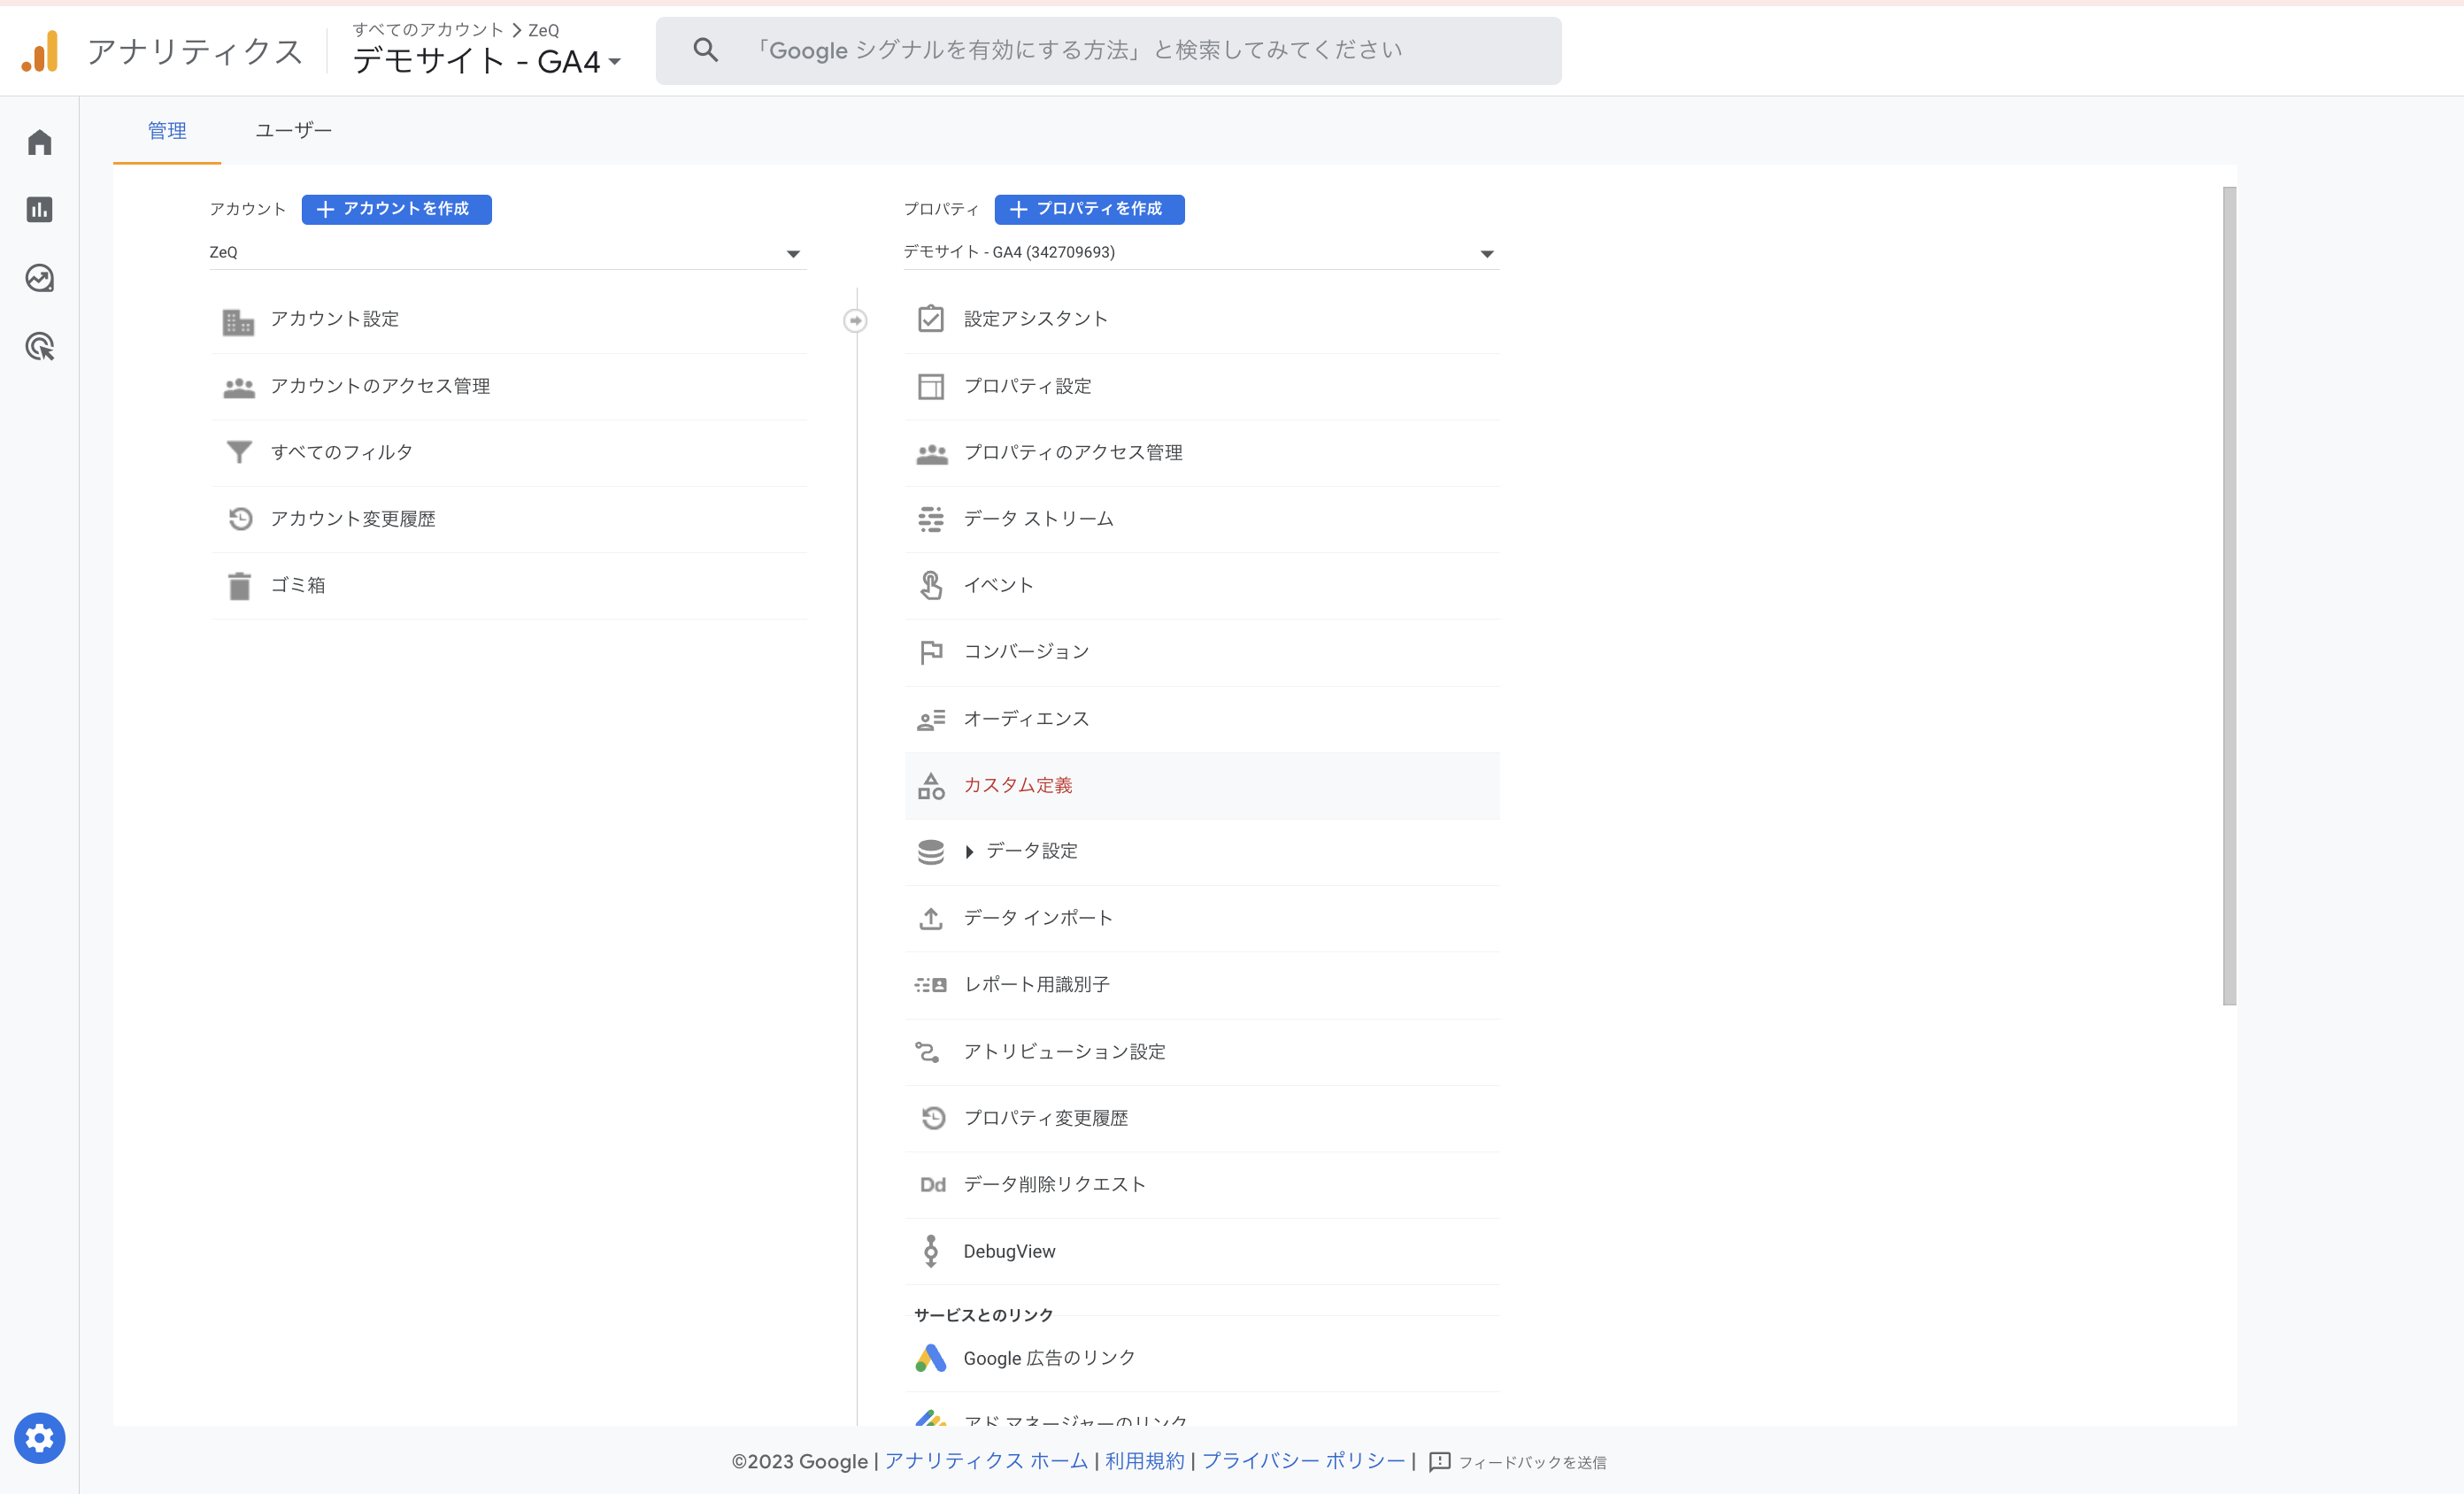Click the プロパティ設定 layout icon

pos(931,386)
